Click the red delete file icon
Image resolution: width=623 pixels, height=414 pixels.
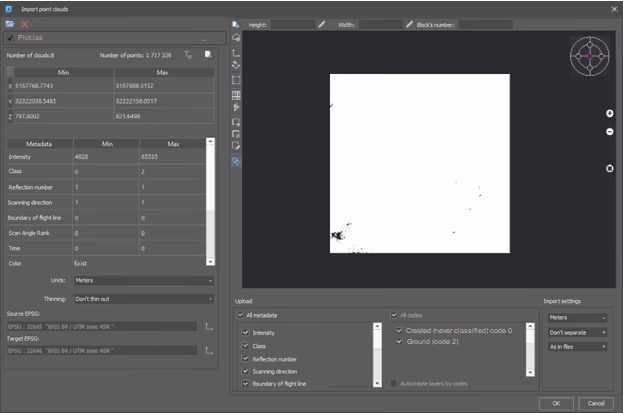pos(25,24)
